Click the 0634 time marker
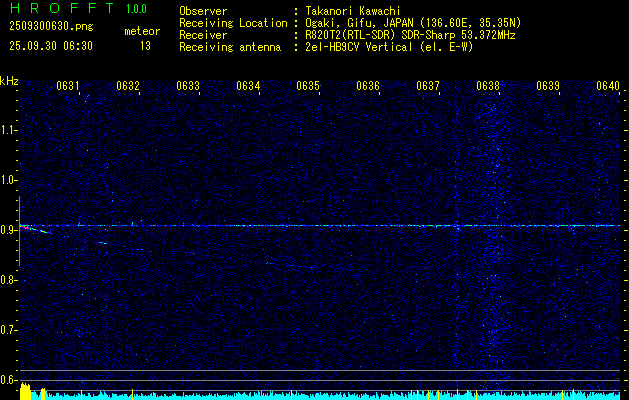 pos(248,86)
